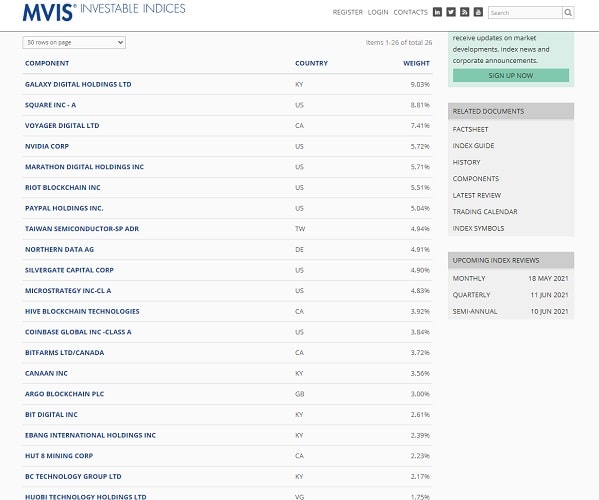Image resolution: width=599 pixels, height=500 pixels.
Task: Select MICROSTRATEGY INC-CL A component
Action: pos(68,291)
